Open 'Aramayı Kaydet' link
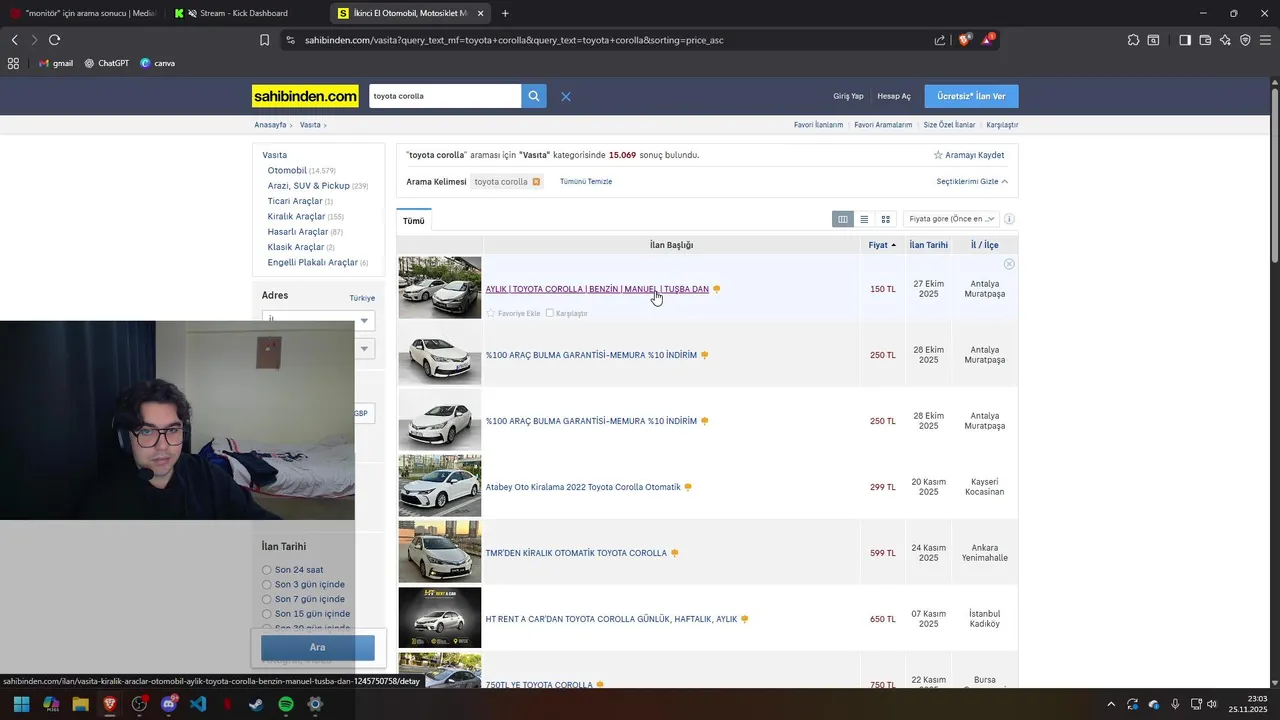The height and width of the screenshot is (720, 1280). [975, 155]
